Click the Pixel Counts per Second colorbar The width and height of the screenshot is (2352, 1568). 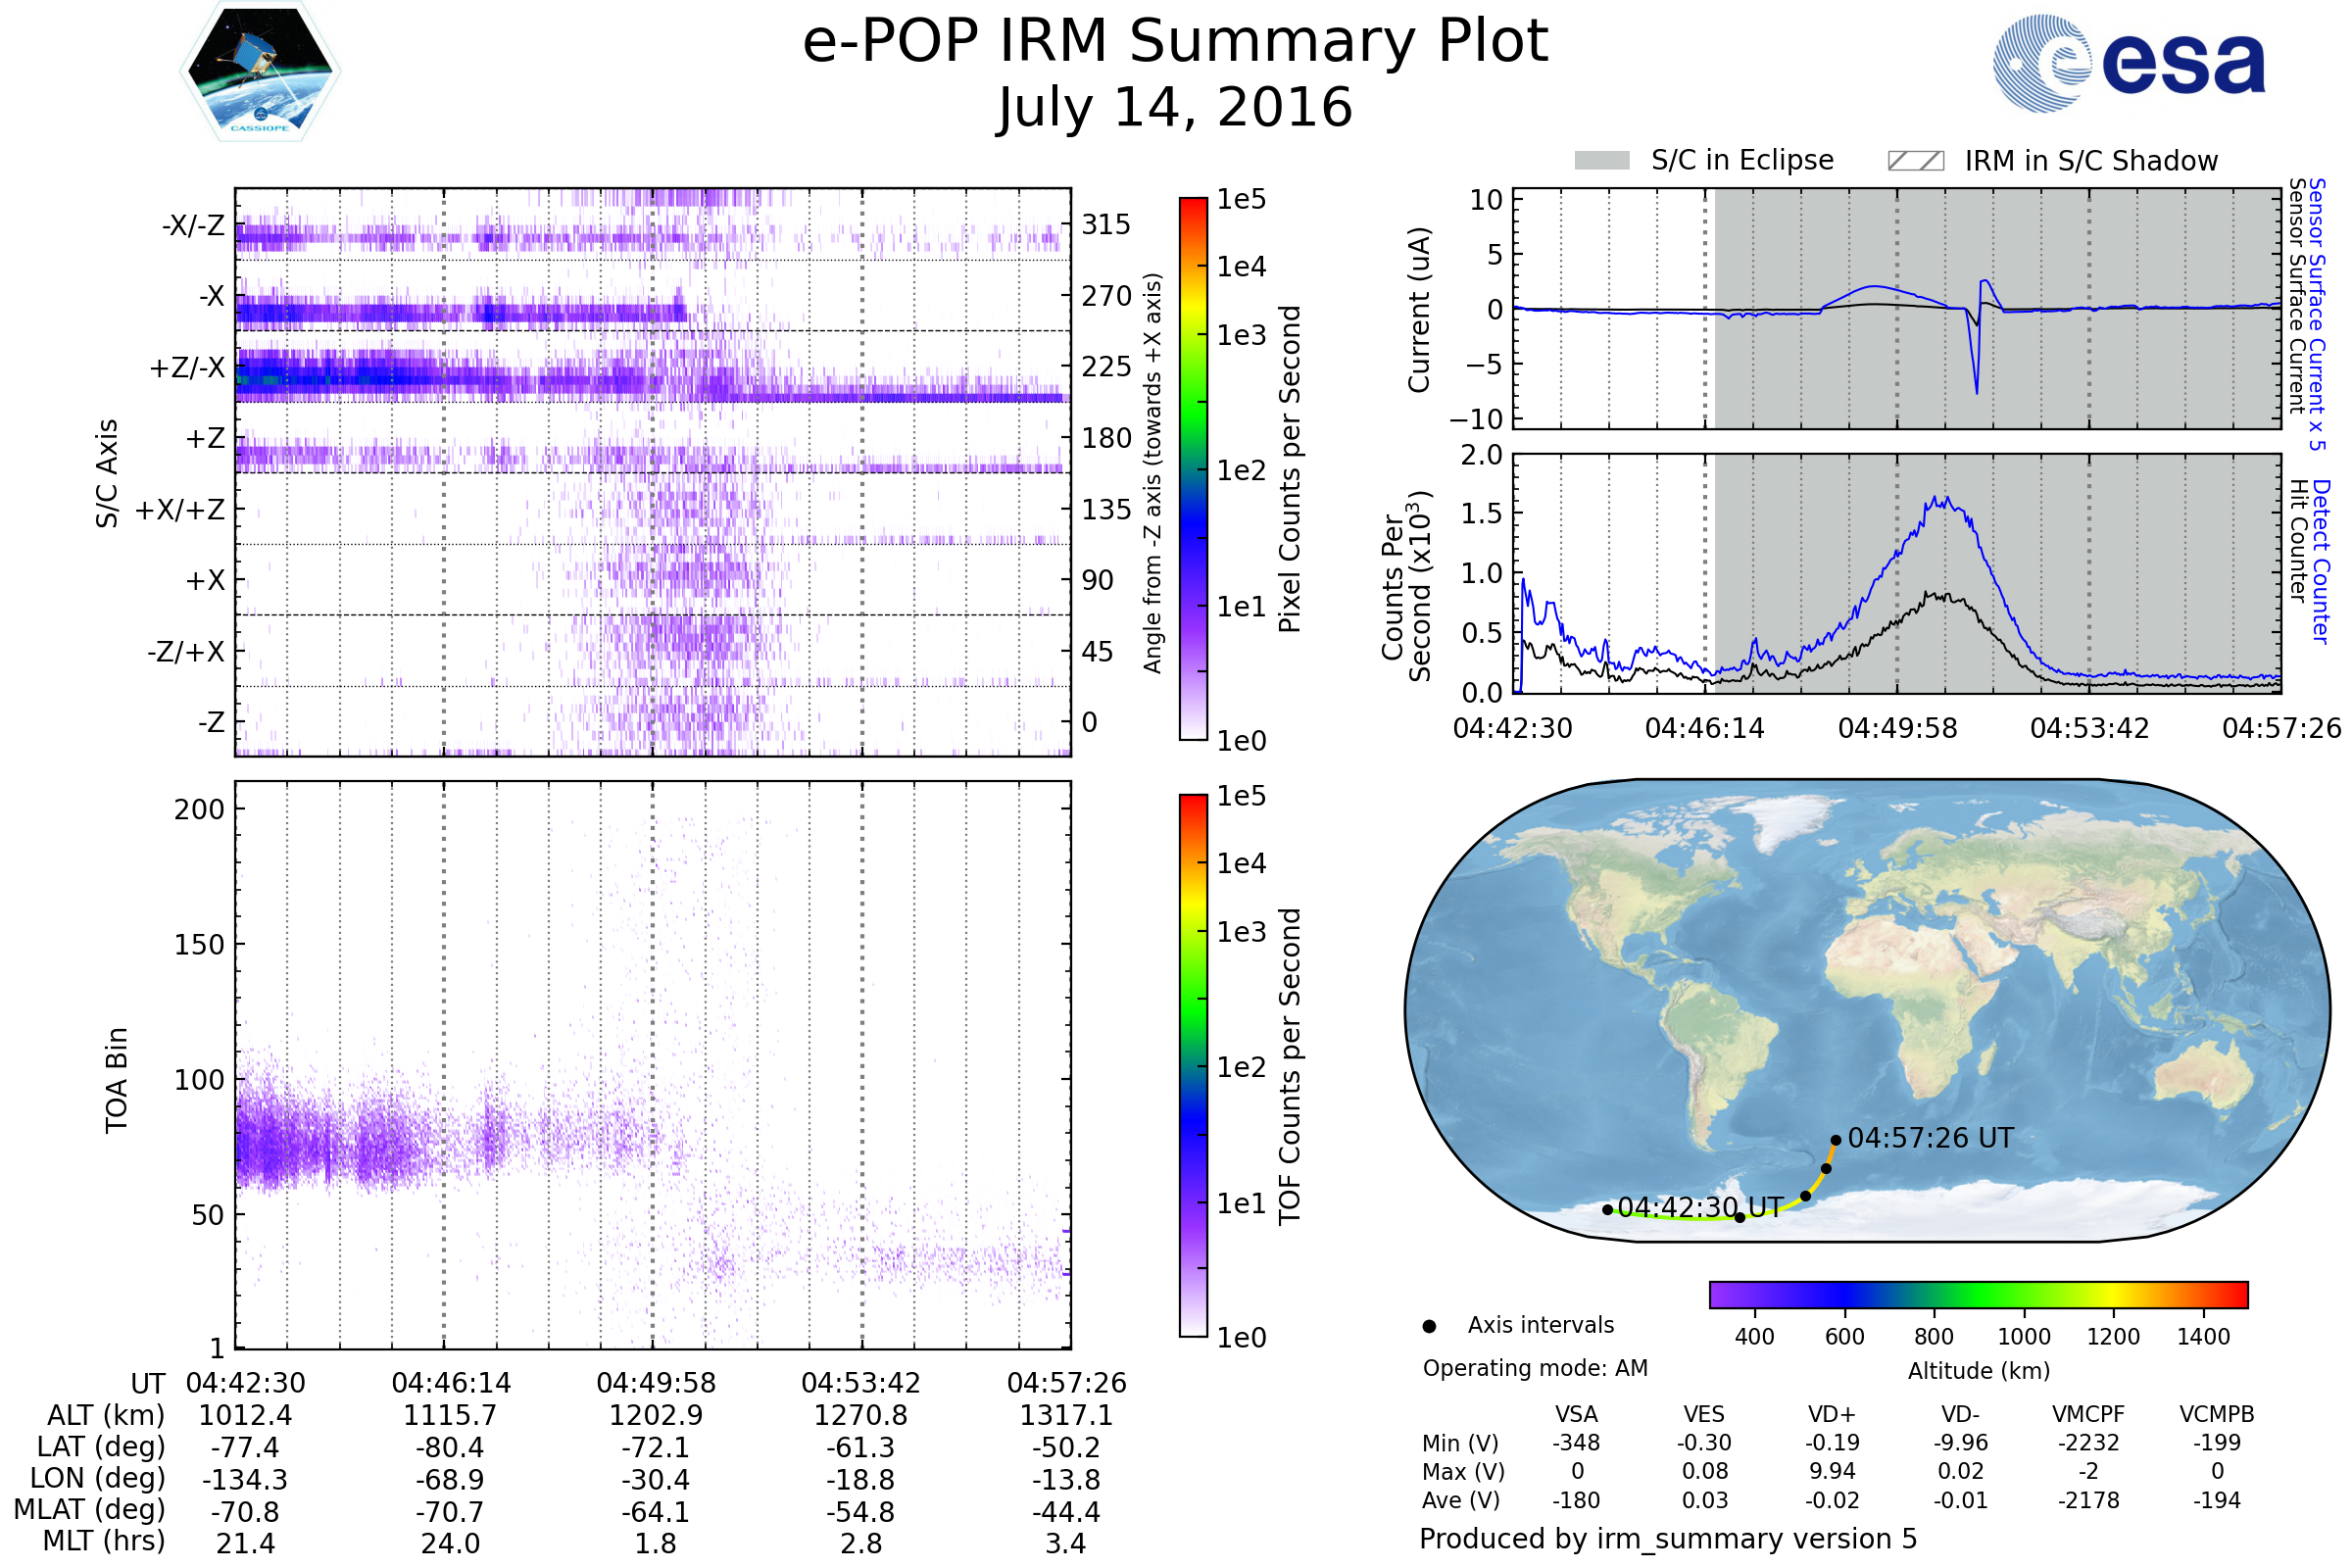(1193, 468)
